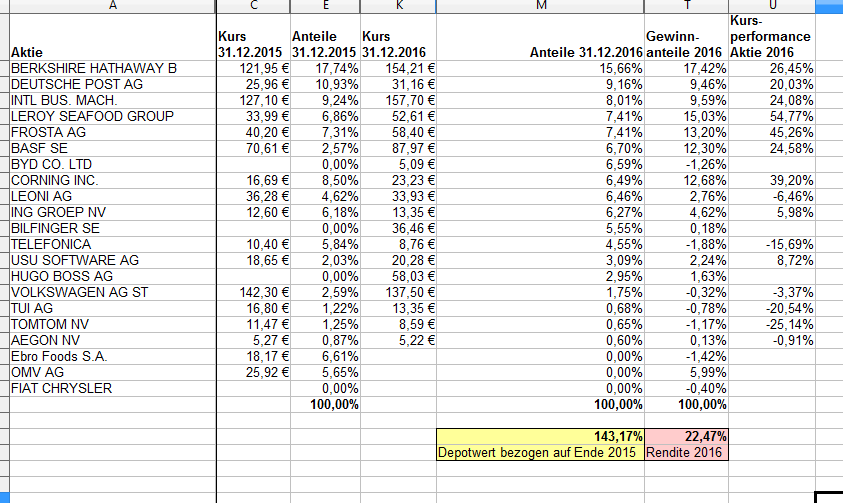The width and height of the screenshot is (843, 503).
Task: Select the BERKSHIRE HATHAWAY B cell
Action: point(112,68)
